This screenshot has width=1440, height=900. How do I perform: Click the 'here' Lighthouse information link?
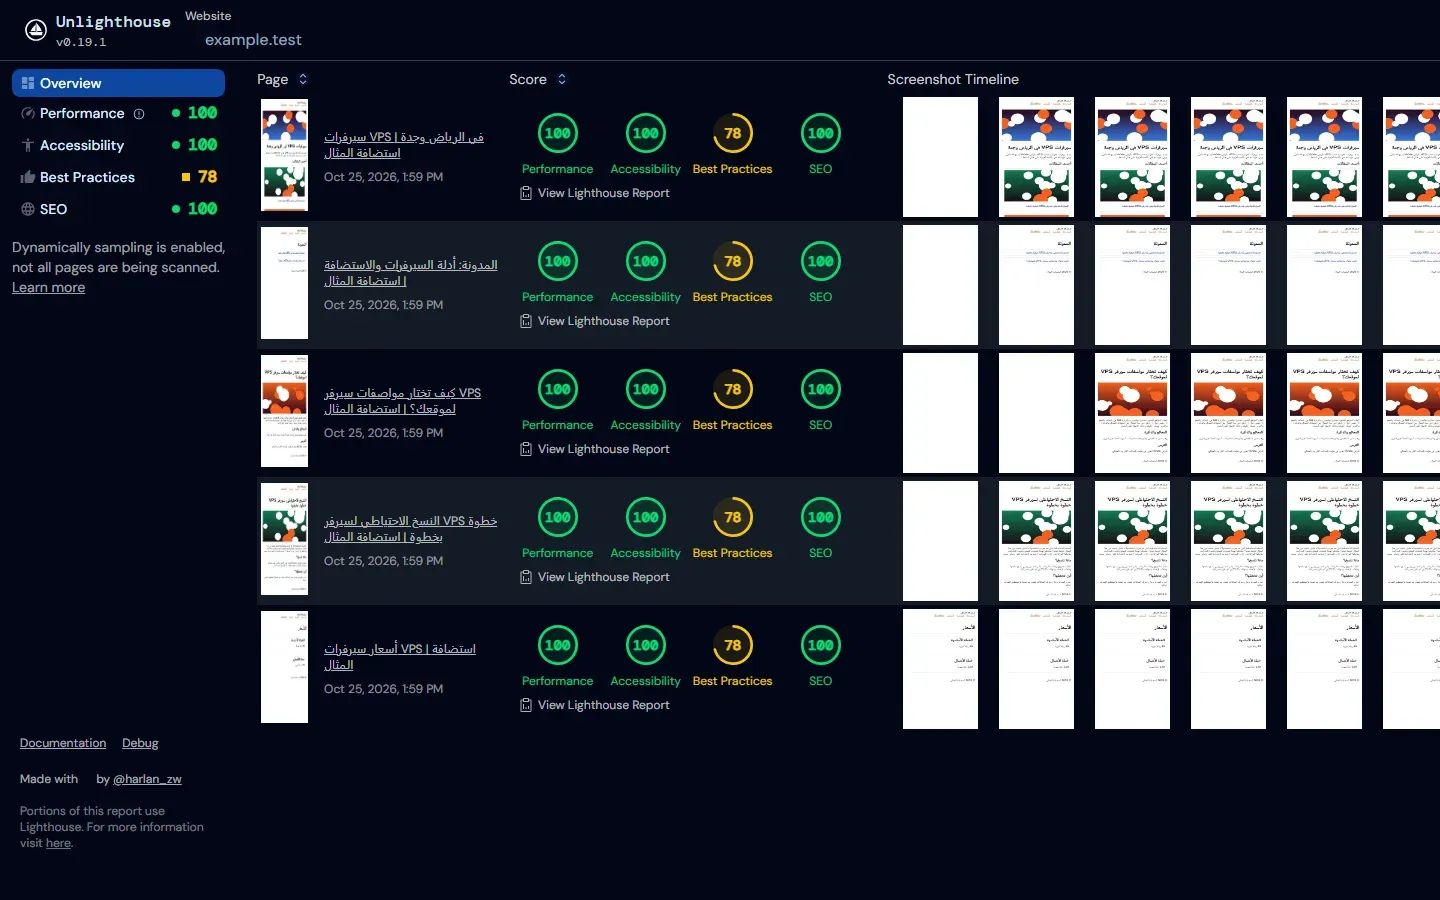(58, 843)
